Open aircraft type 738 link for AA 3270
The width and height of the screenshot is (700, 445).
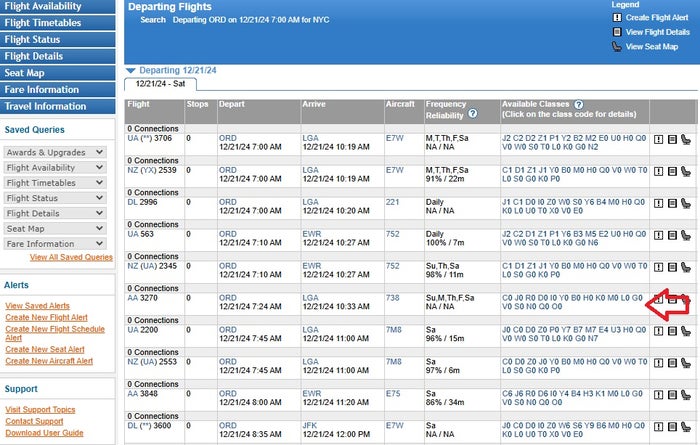pyautogui.click(x=393, y=298)
